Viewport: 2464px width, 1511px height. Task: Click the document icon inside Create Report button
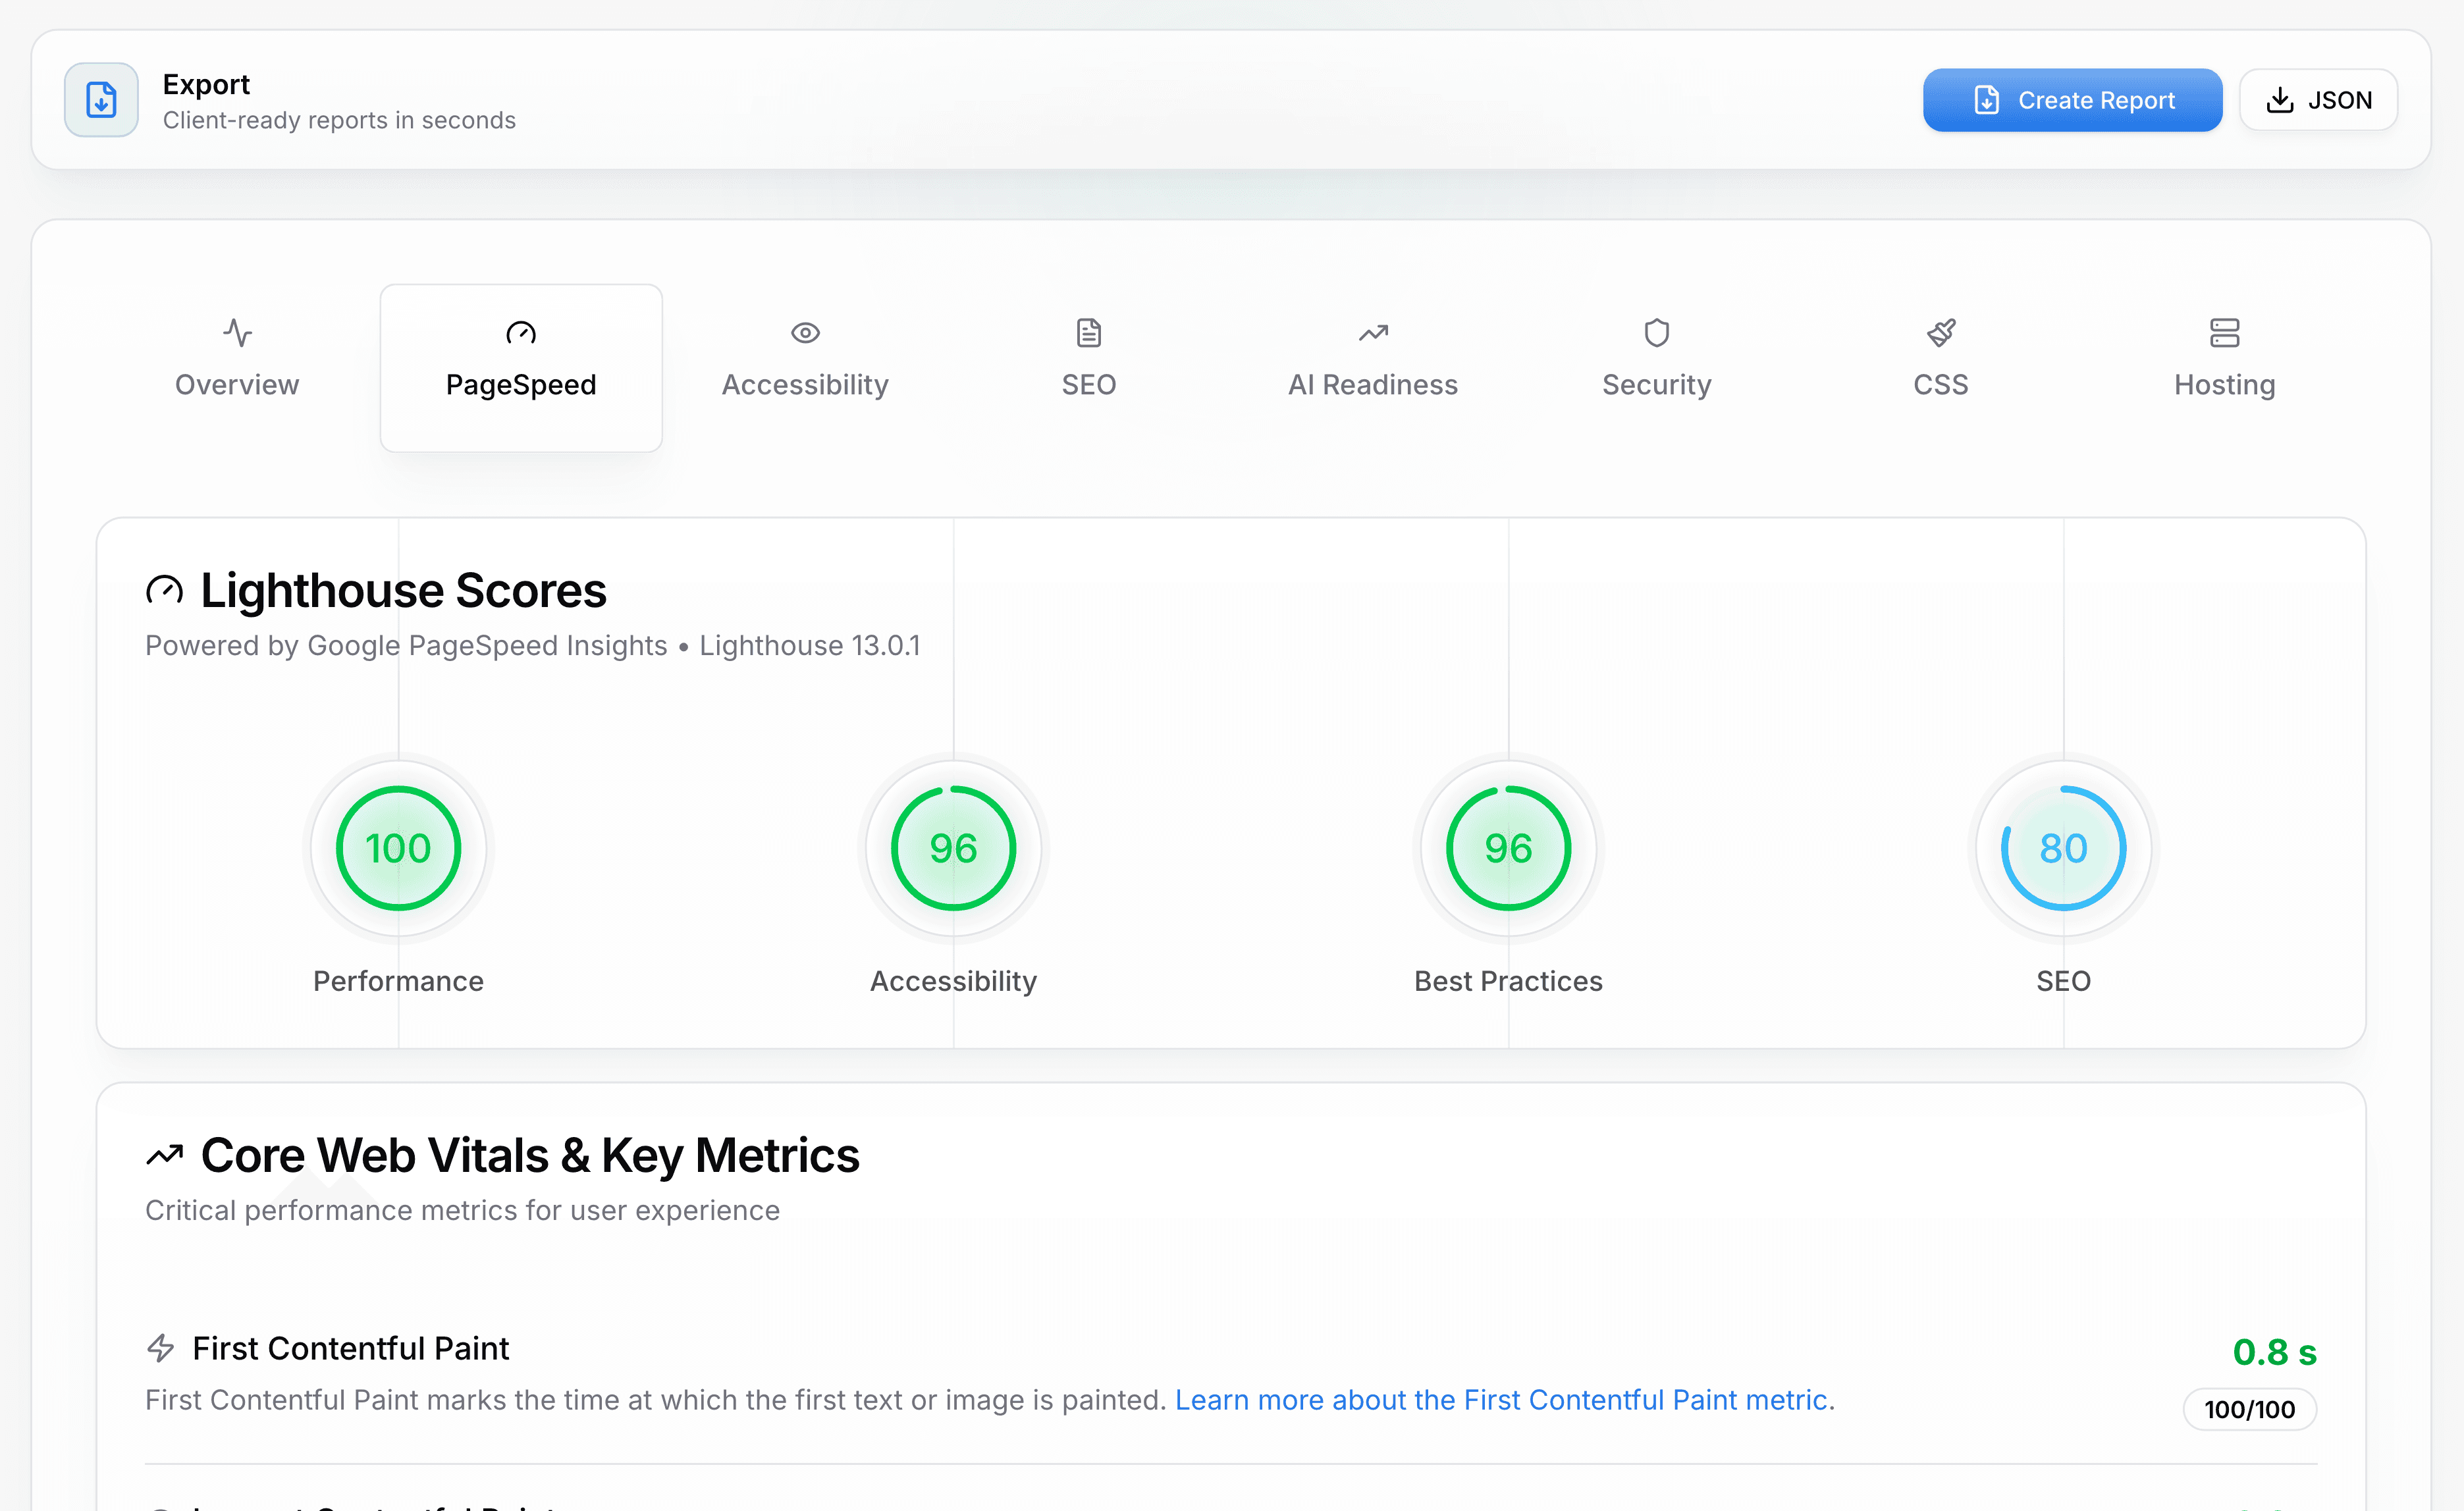coord(1986,100)
